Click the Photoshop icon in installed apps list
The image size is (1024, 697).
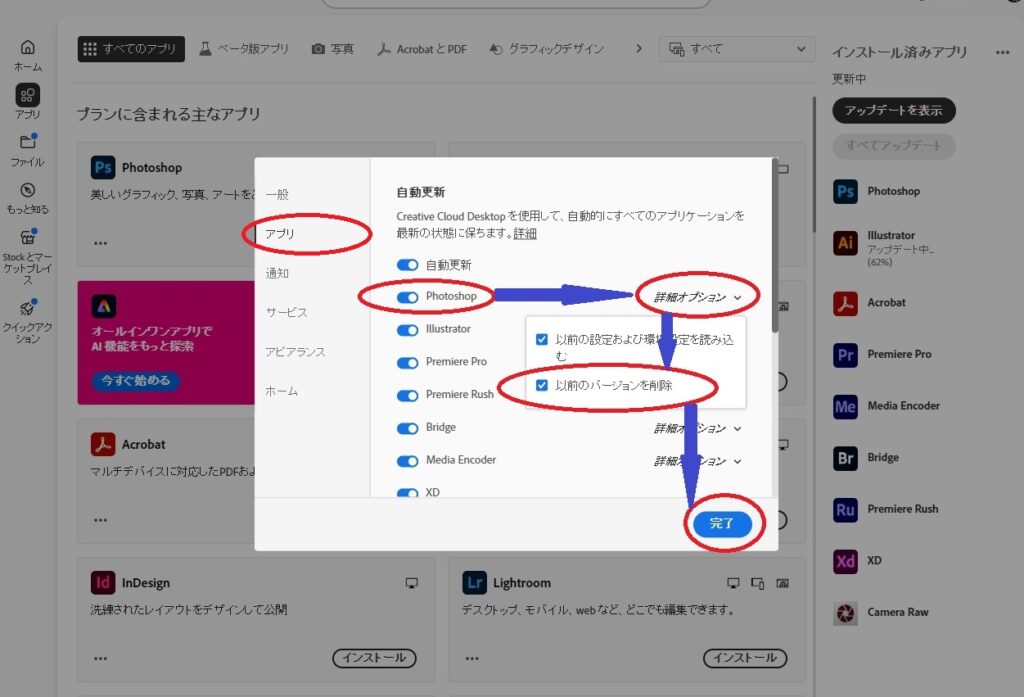coord(845,191)
